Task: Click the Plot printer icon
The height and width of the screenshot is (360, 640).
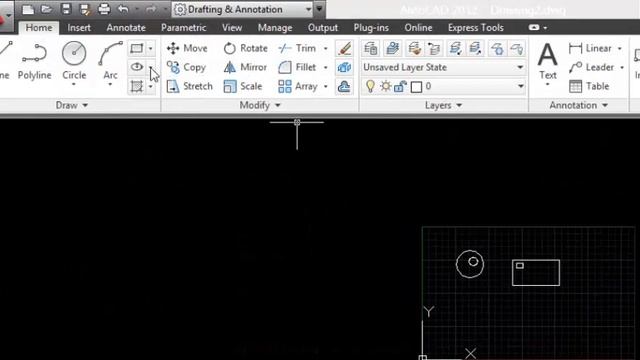Action: click(x=104, y=9)
